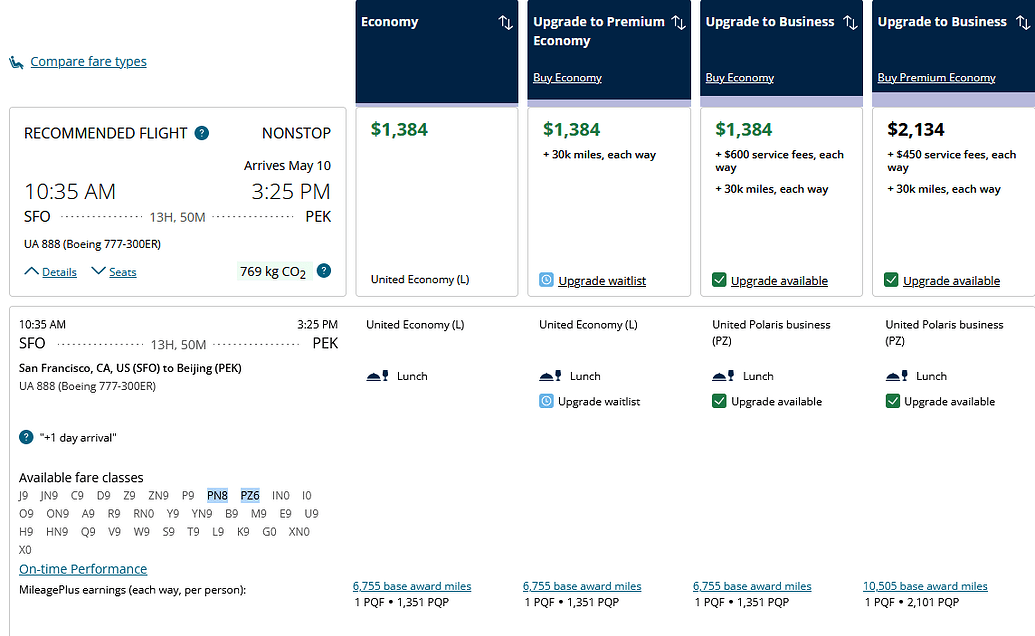
Task: Open the +1 day arrival help icon
Action: coord(26,437)
